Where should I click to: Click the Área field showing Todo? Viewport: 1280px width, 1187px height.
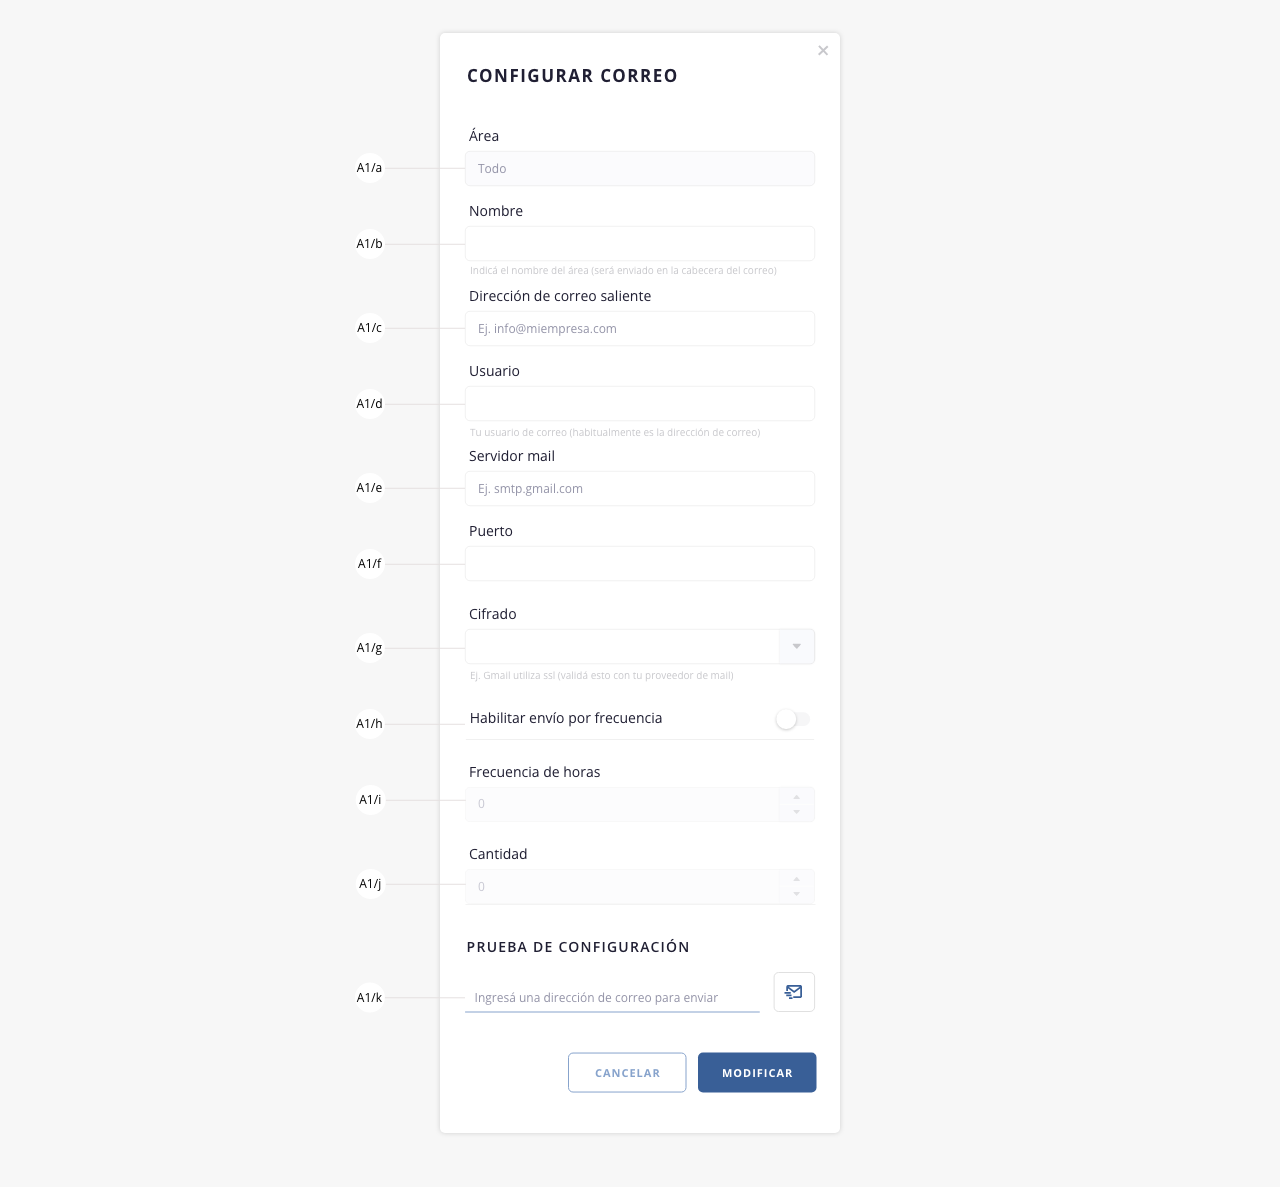pos(640,169)
